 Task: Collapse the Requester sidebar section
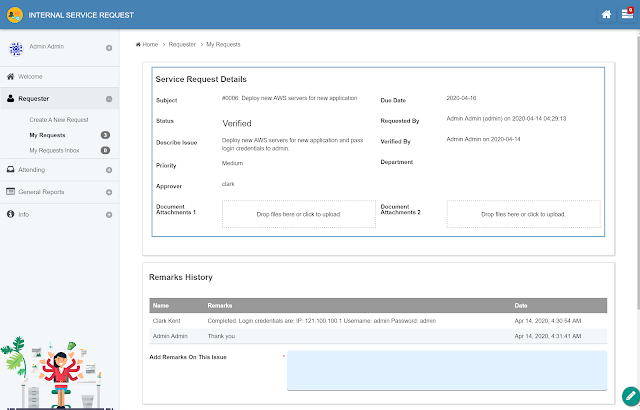pyautogui.click(x=109, y=99)
